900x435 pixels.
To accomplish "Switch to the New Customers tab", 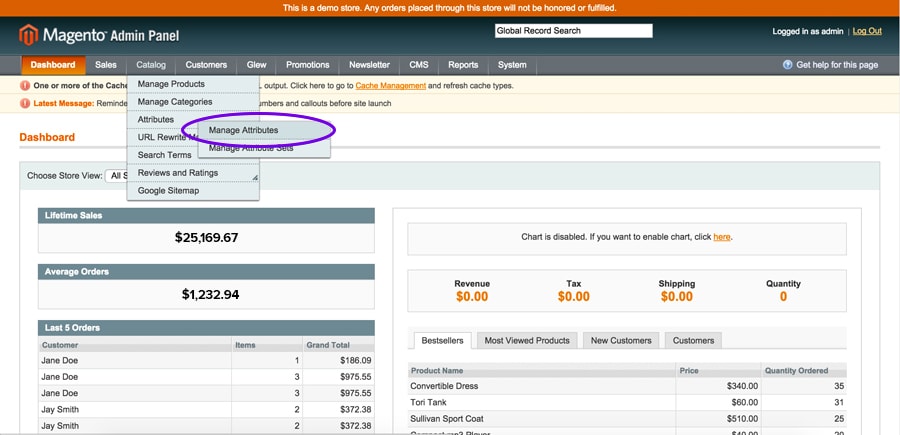I will click(621, 340).
